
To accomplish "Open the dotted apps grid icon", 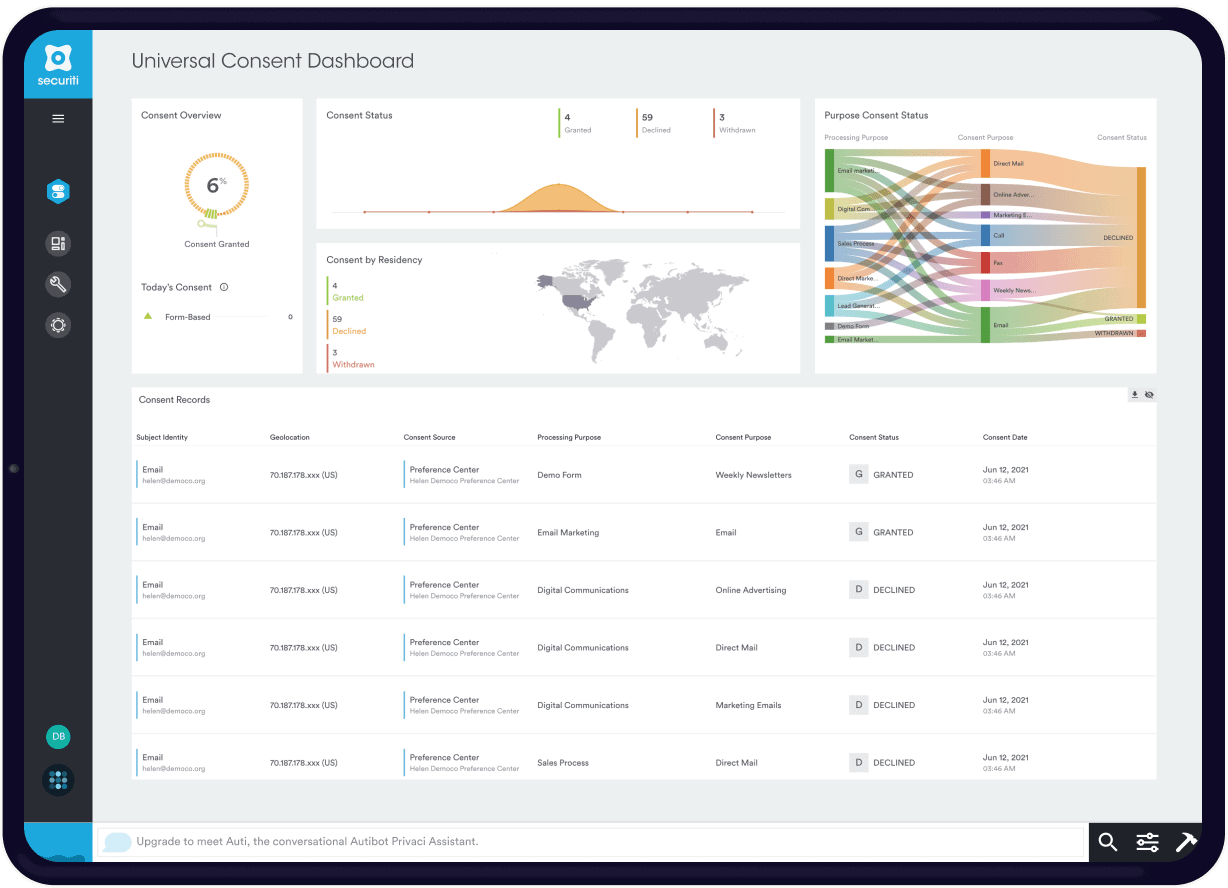I will (x=58, y=780).
